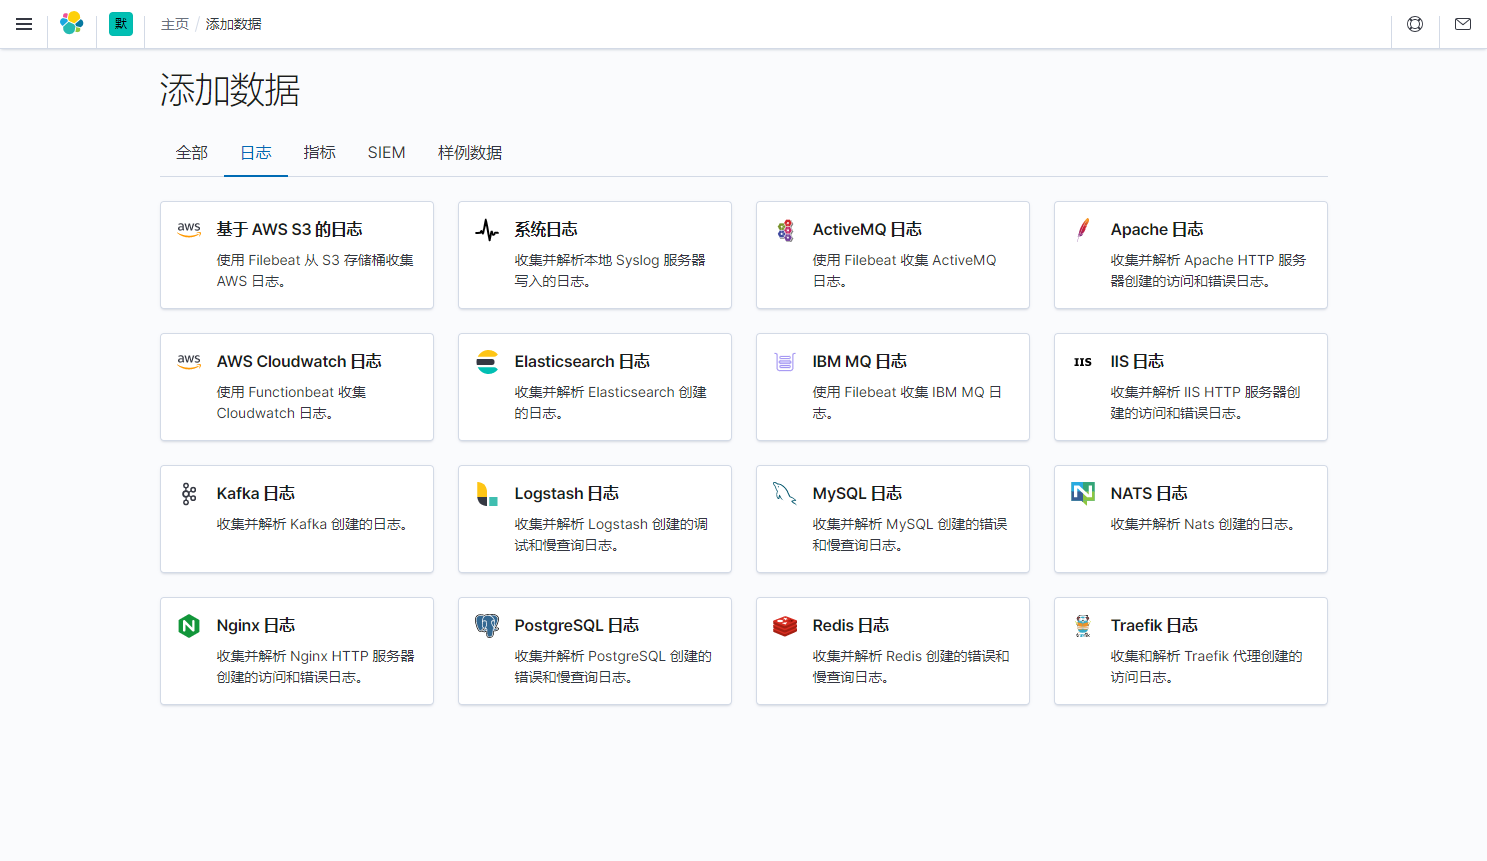Select the 全部 tab to show everything

pyautogui.click(x=191, y=152)
